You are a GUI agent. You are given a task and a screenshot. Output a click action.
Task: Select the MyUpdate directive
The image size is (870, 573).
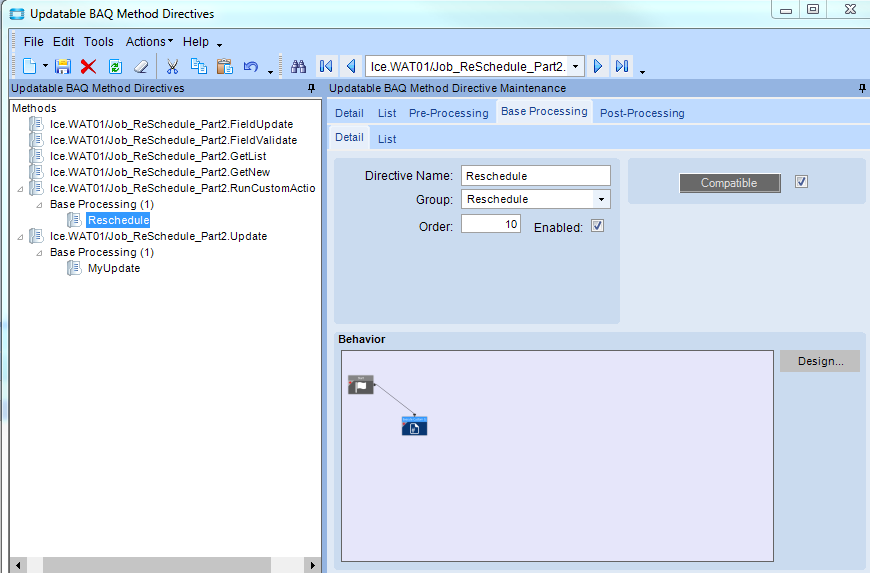click(x=114, y=268)
